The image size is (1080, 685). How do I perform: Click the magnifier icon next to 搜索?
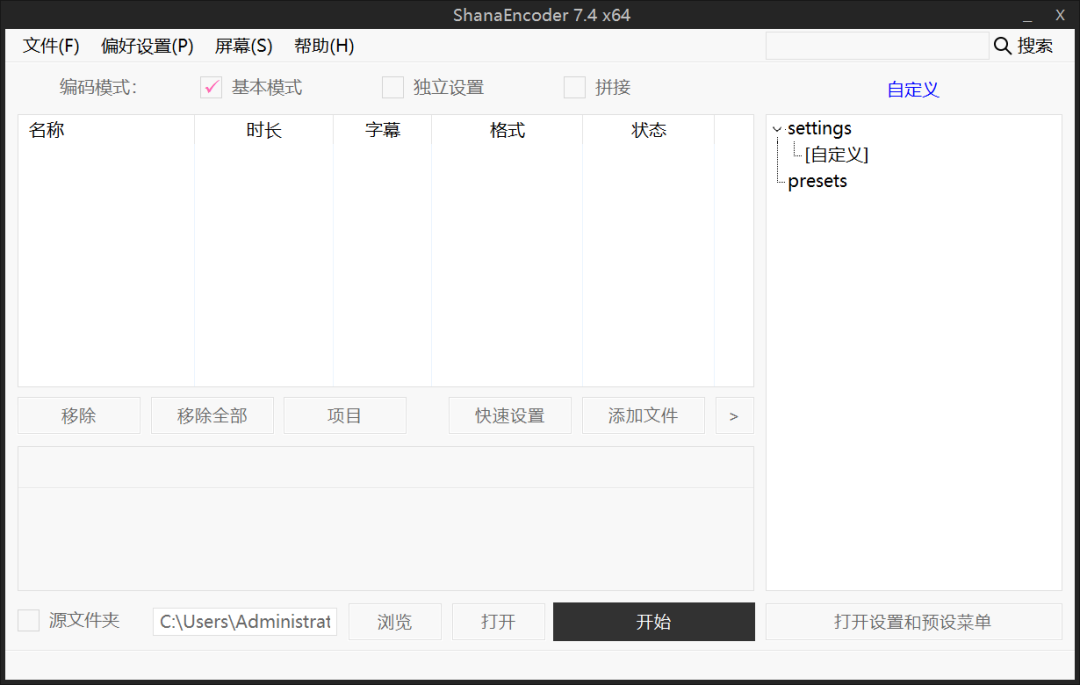click(1001, 45)
